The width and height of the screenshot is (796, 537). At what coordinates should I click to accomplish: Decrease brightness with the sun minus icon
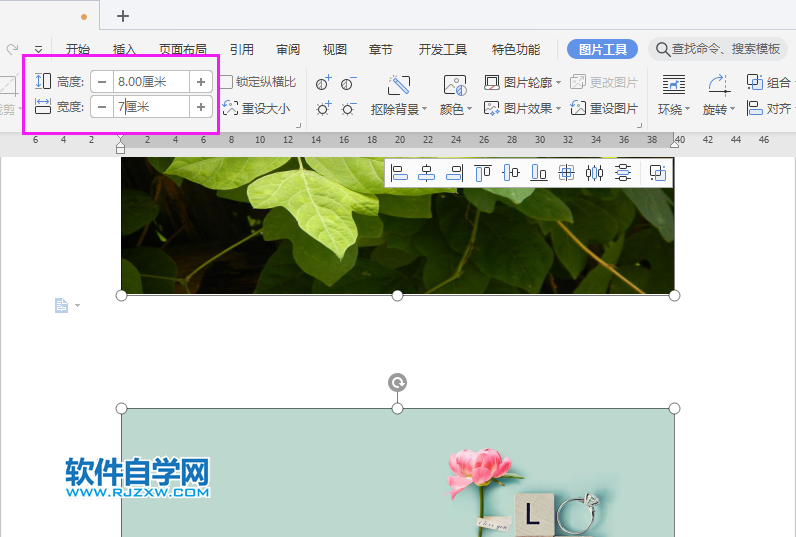348,108
